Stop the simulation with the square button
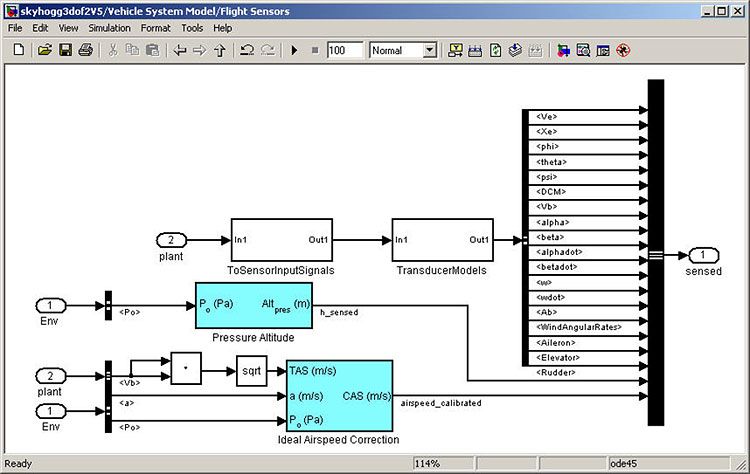750x474 pixels. coord(315,50)
